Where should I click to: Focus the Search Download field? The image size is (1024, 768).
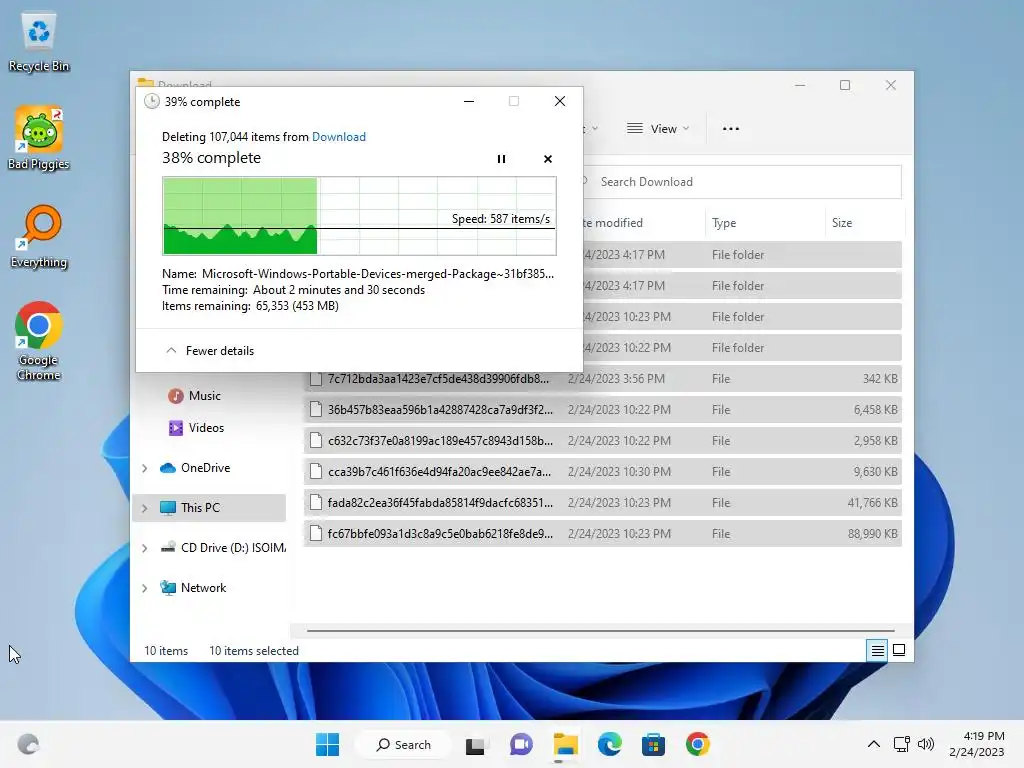pos(741,182)
